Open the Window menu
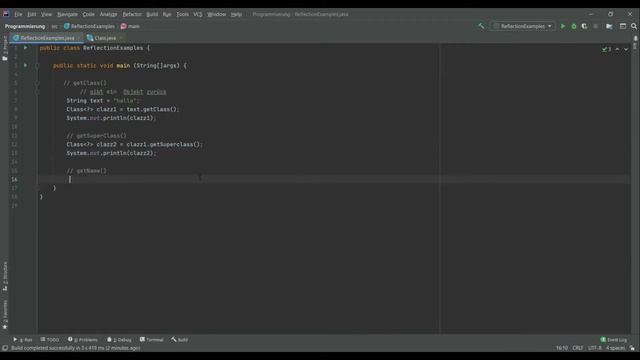The width and height of the screenshot is (640, 360). coord(216,14)
